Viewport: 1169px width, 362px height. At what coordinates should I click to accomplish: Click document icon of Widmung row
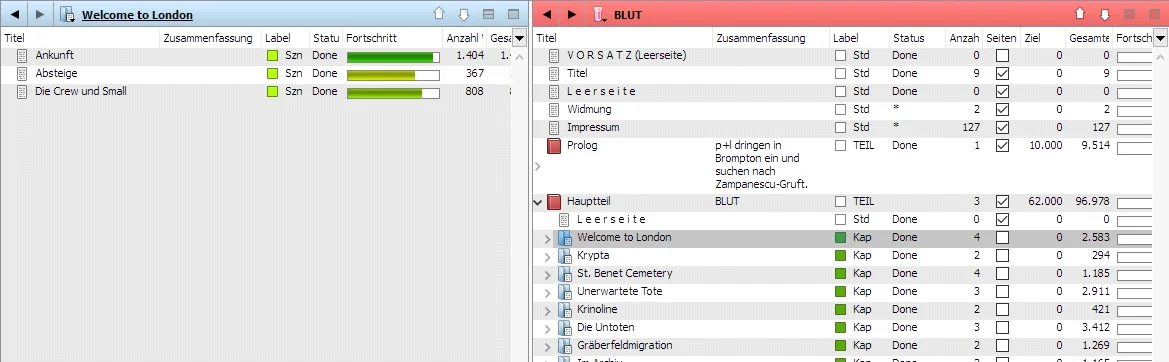click(554, 109)
